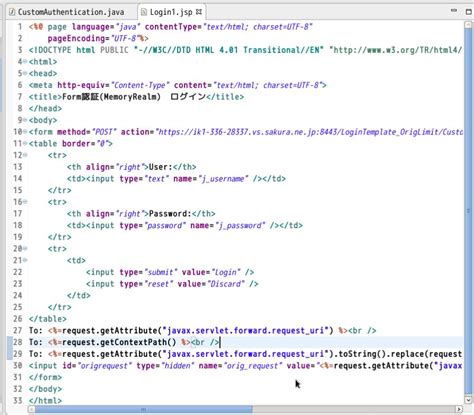The height and width of the screenshot is (415, 474).
Task: Collapse the tr fold on line 16
Action: click(25, 202)
